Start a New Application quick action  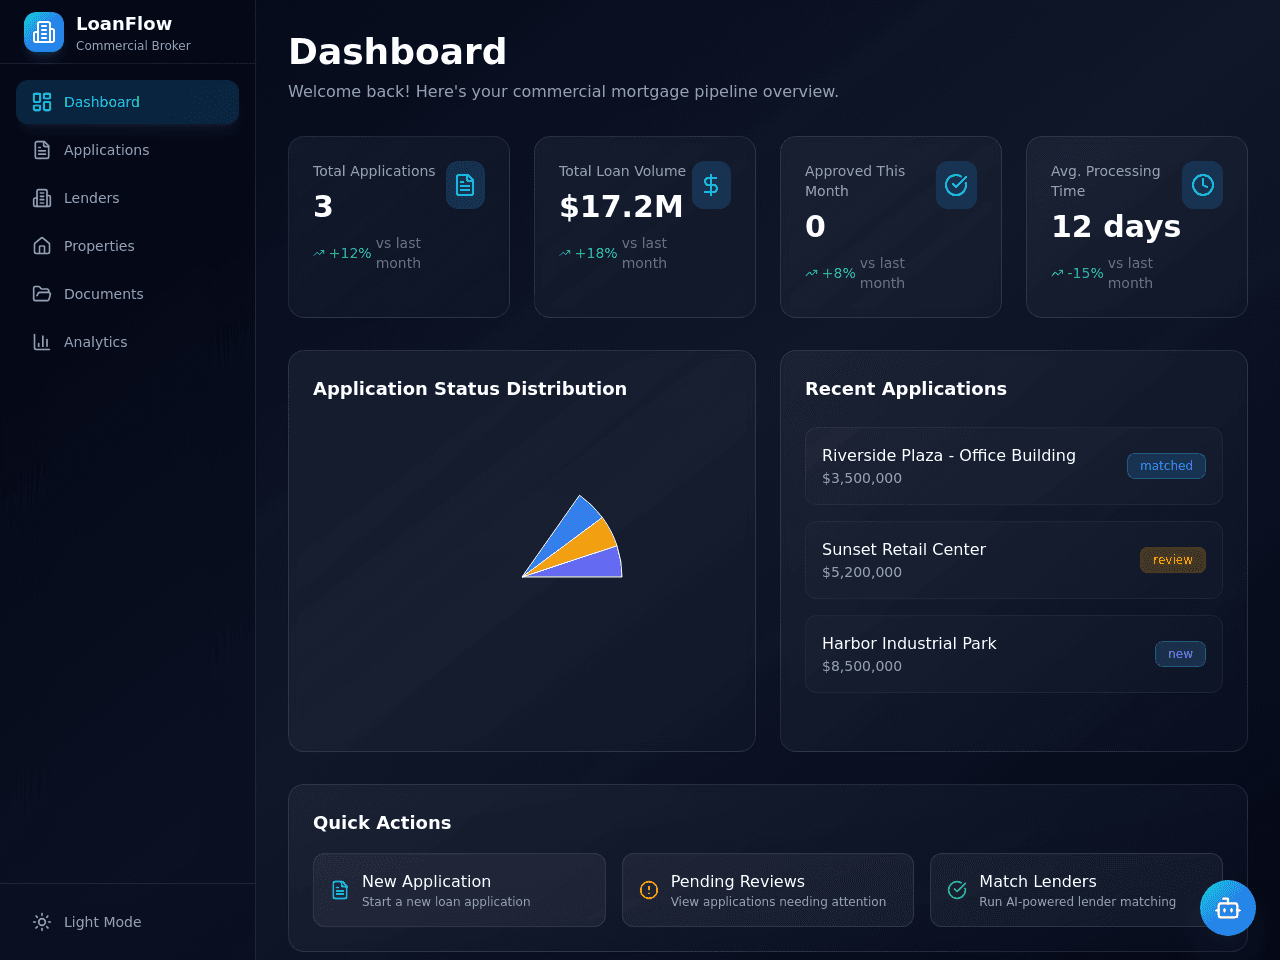tap(459, 890)
